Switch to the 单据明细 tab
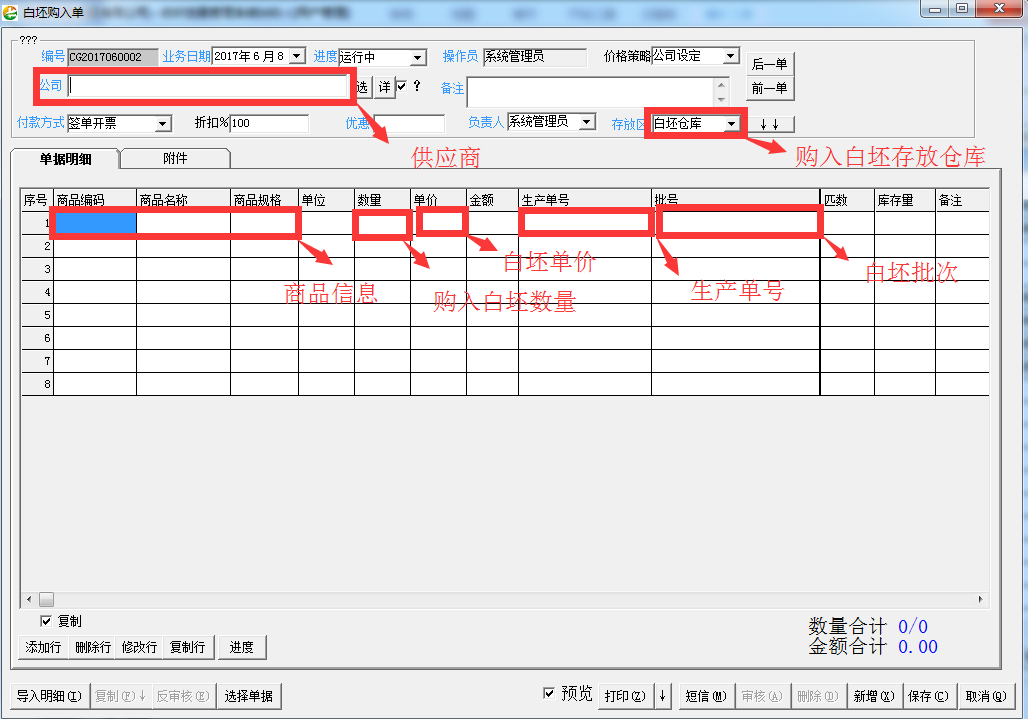Image resolution: width=1028 pixels, height=719 pixels. click(66, 159)
